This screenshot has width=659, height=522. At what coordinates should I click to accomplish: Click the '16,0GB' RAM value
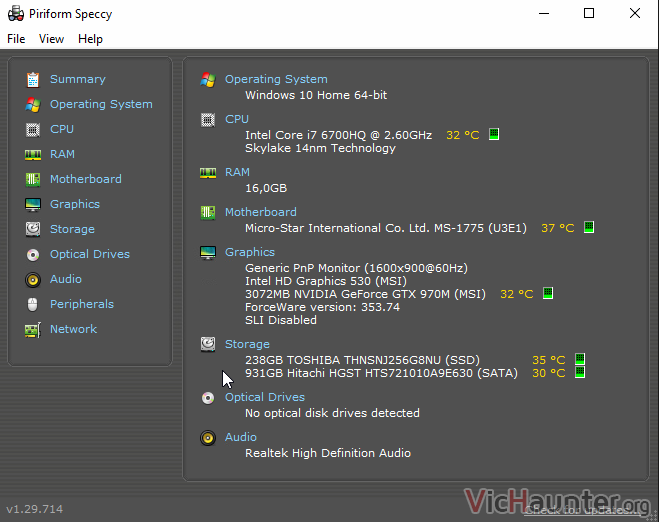point(266,188)
